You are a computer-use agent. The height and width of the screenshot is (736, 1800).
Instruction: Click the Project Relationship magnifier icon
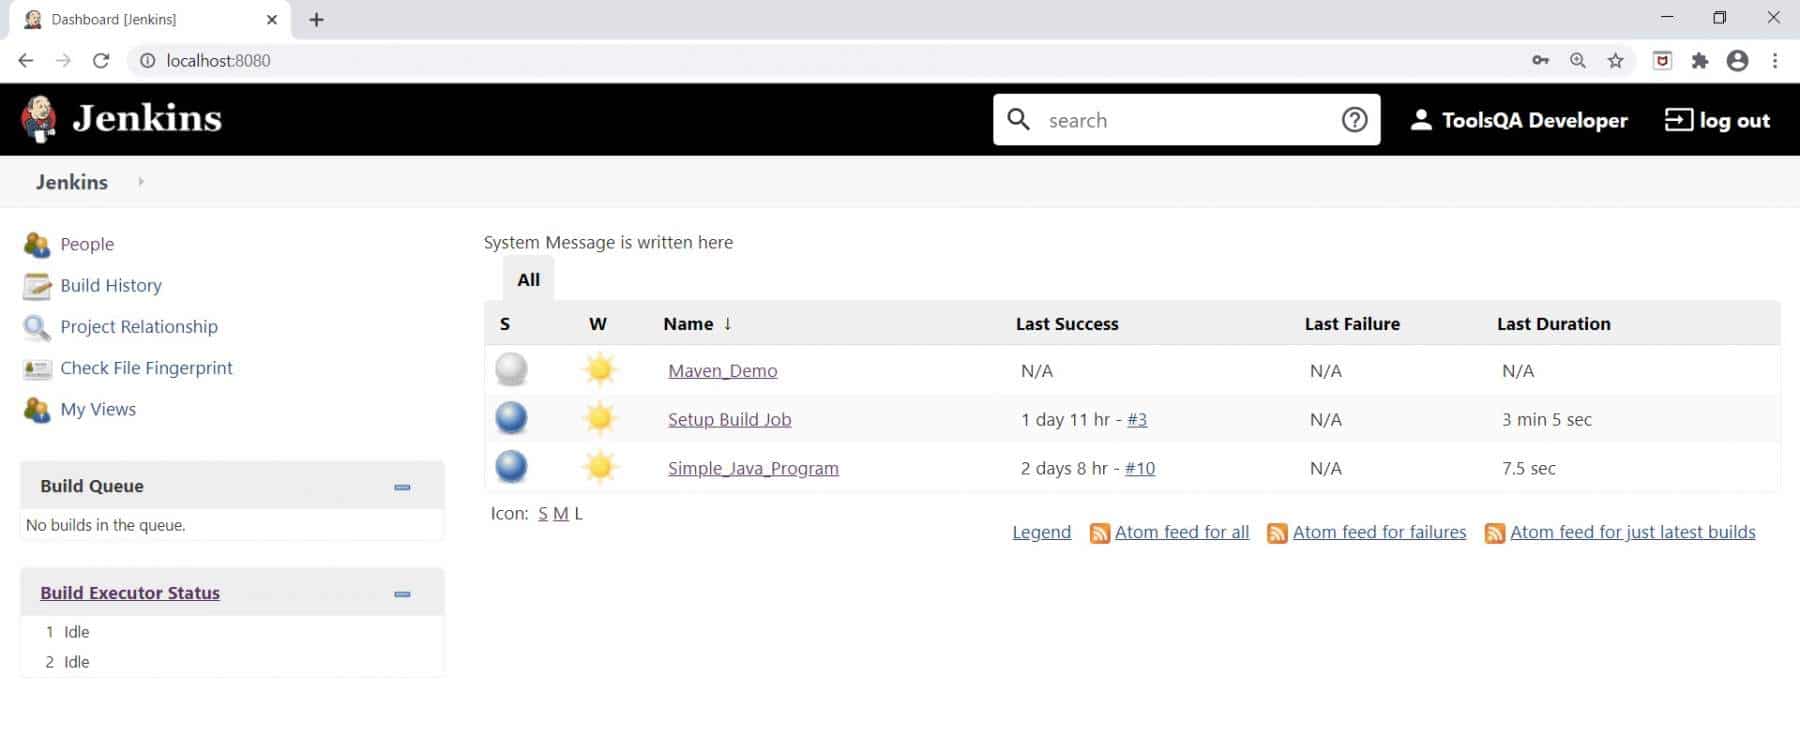tap(37, 327)
